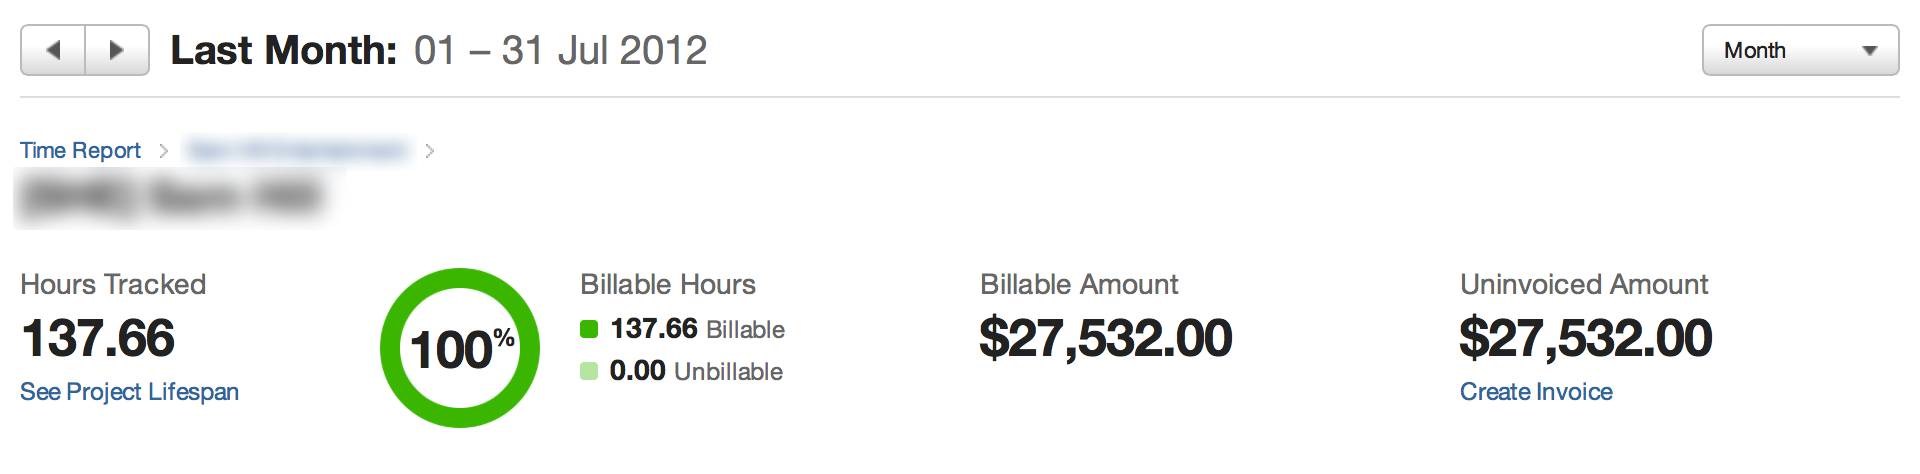Click the light green Unbillable legend swatch
This screenshot has height=474, width=1920.
(x=589, y=371)
